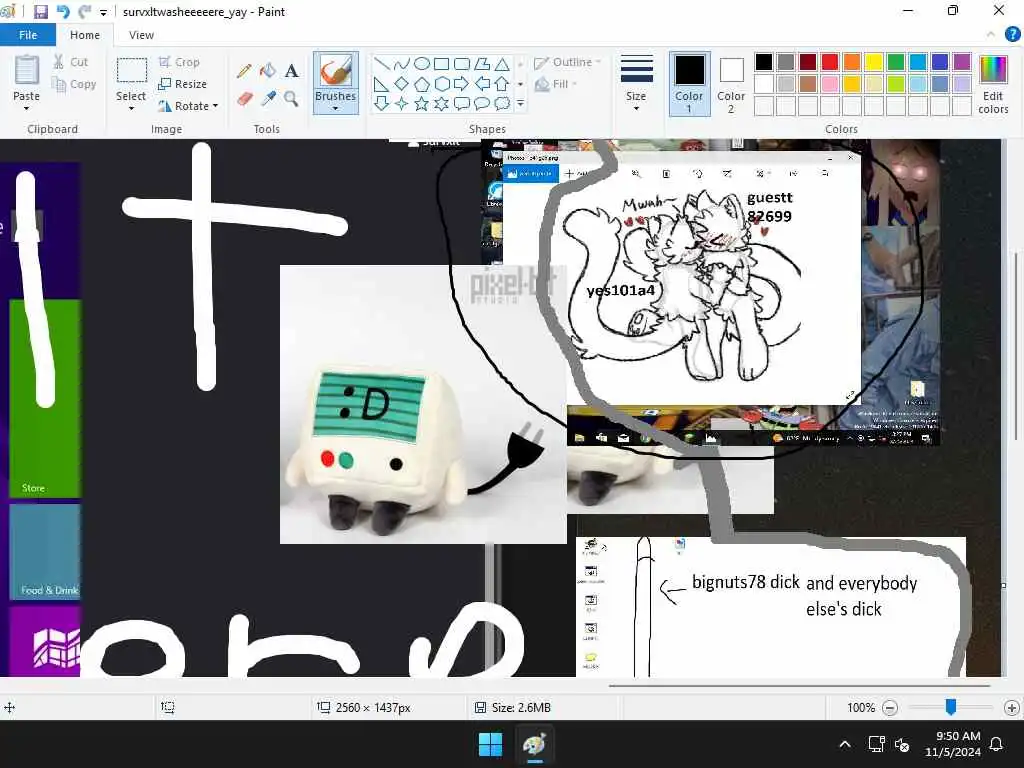1024x768 pixels.
Task: Open Customize Quick Access Toolbar dropdown
Action: click(103, 12)
